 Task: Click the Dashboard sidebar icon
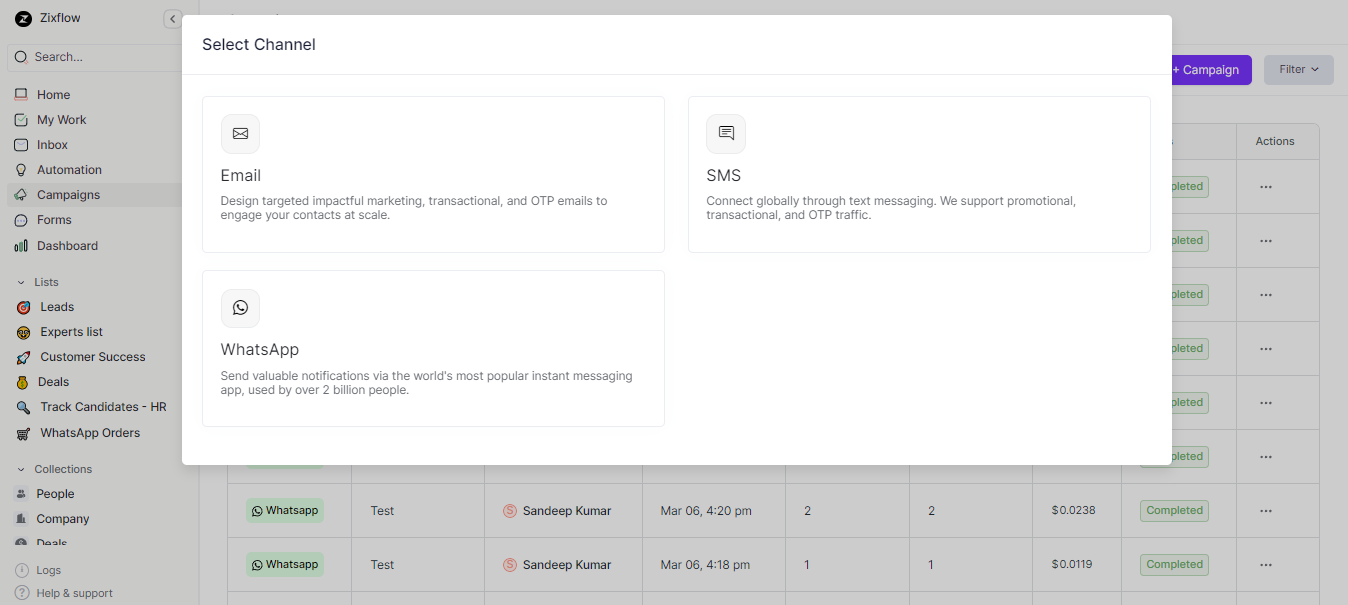pyautogui.click(x=22, y=245)
